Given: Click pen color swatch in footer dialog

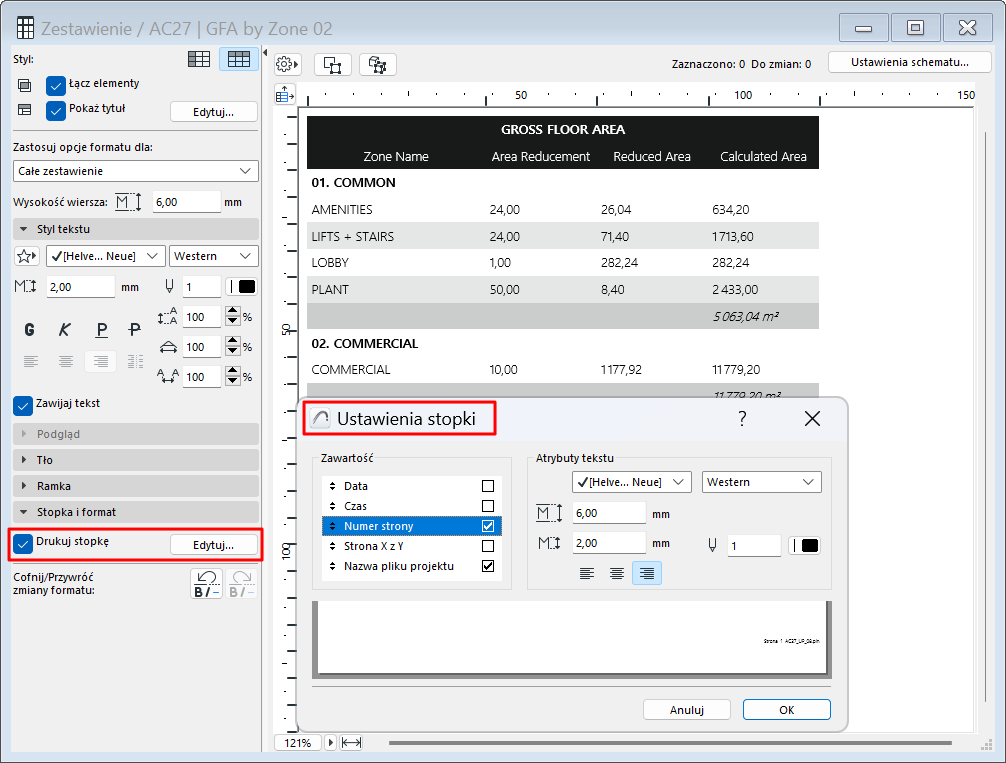Looking at the screenshot, I should (x=804, y=546).
